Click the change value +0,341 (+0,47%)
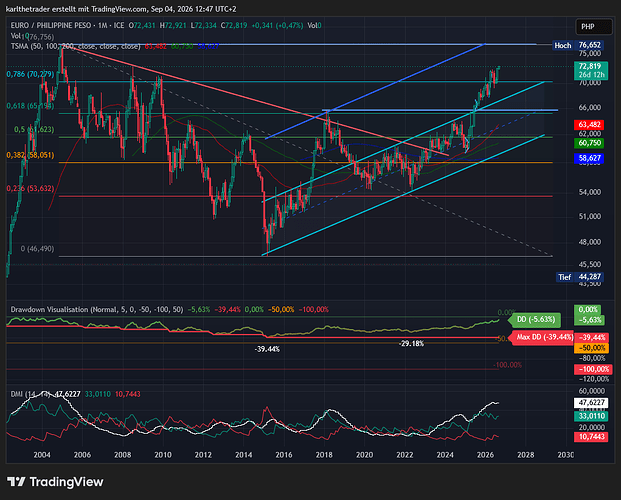 pos(277,25)
